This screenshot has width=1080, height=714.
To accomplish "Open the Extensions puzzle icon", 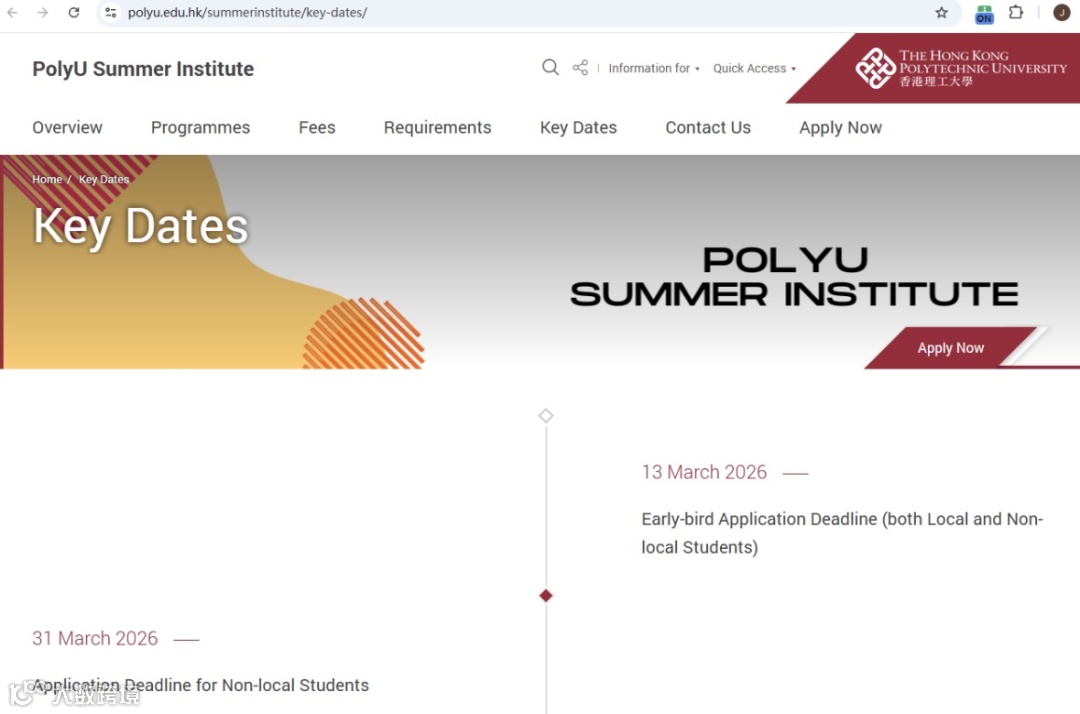I will click(1016, 12).
